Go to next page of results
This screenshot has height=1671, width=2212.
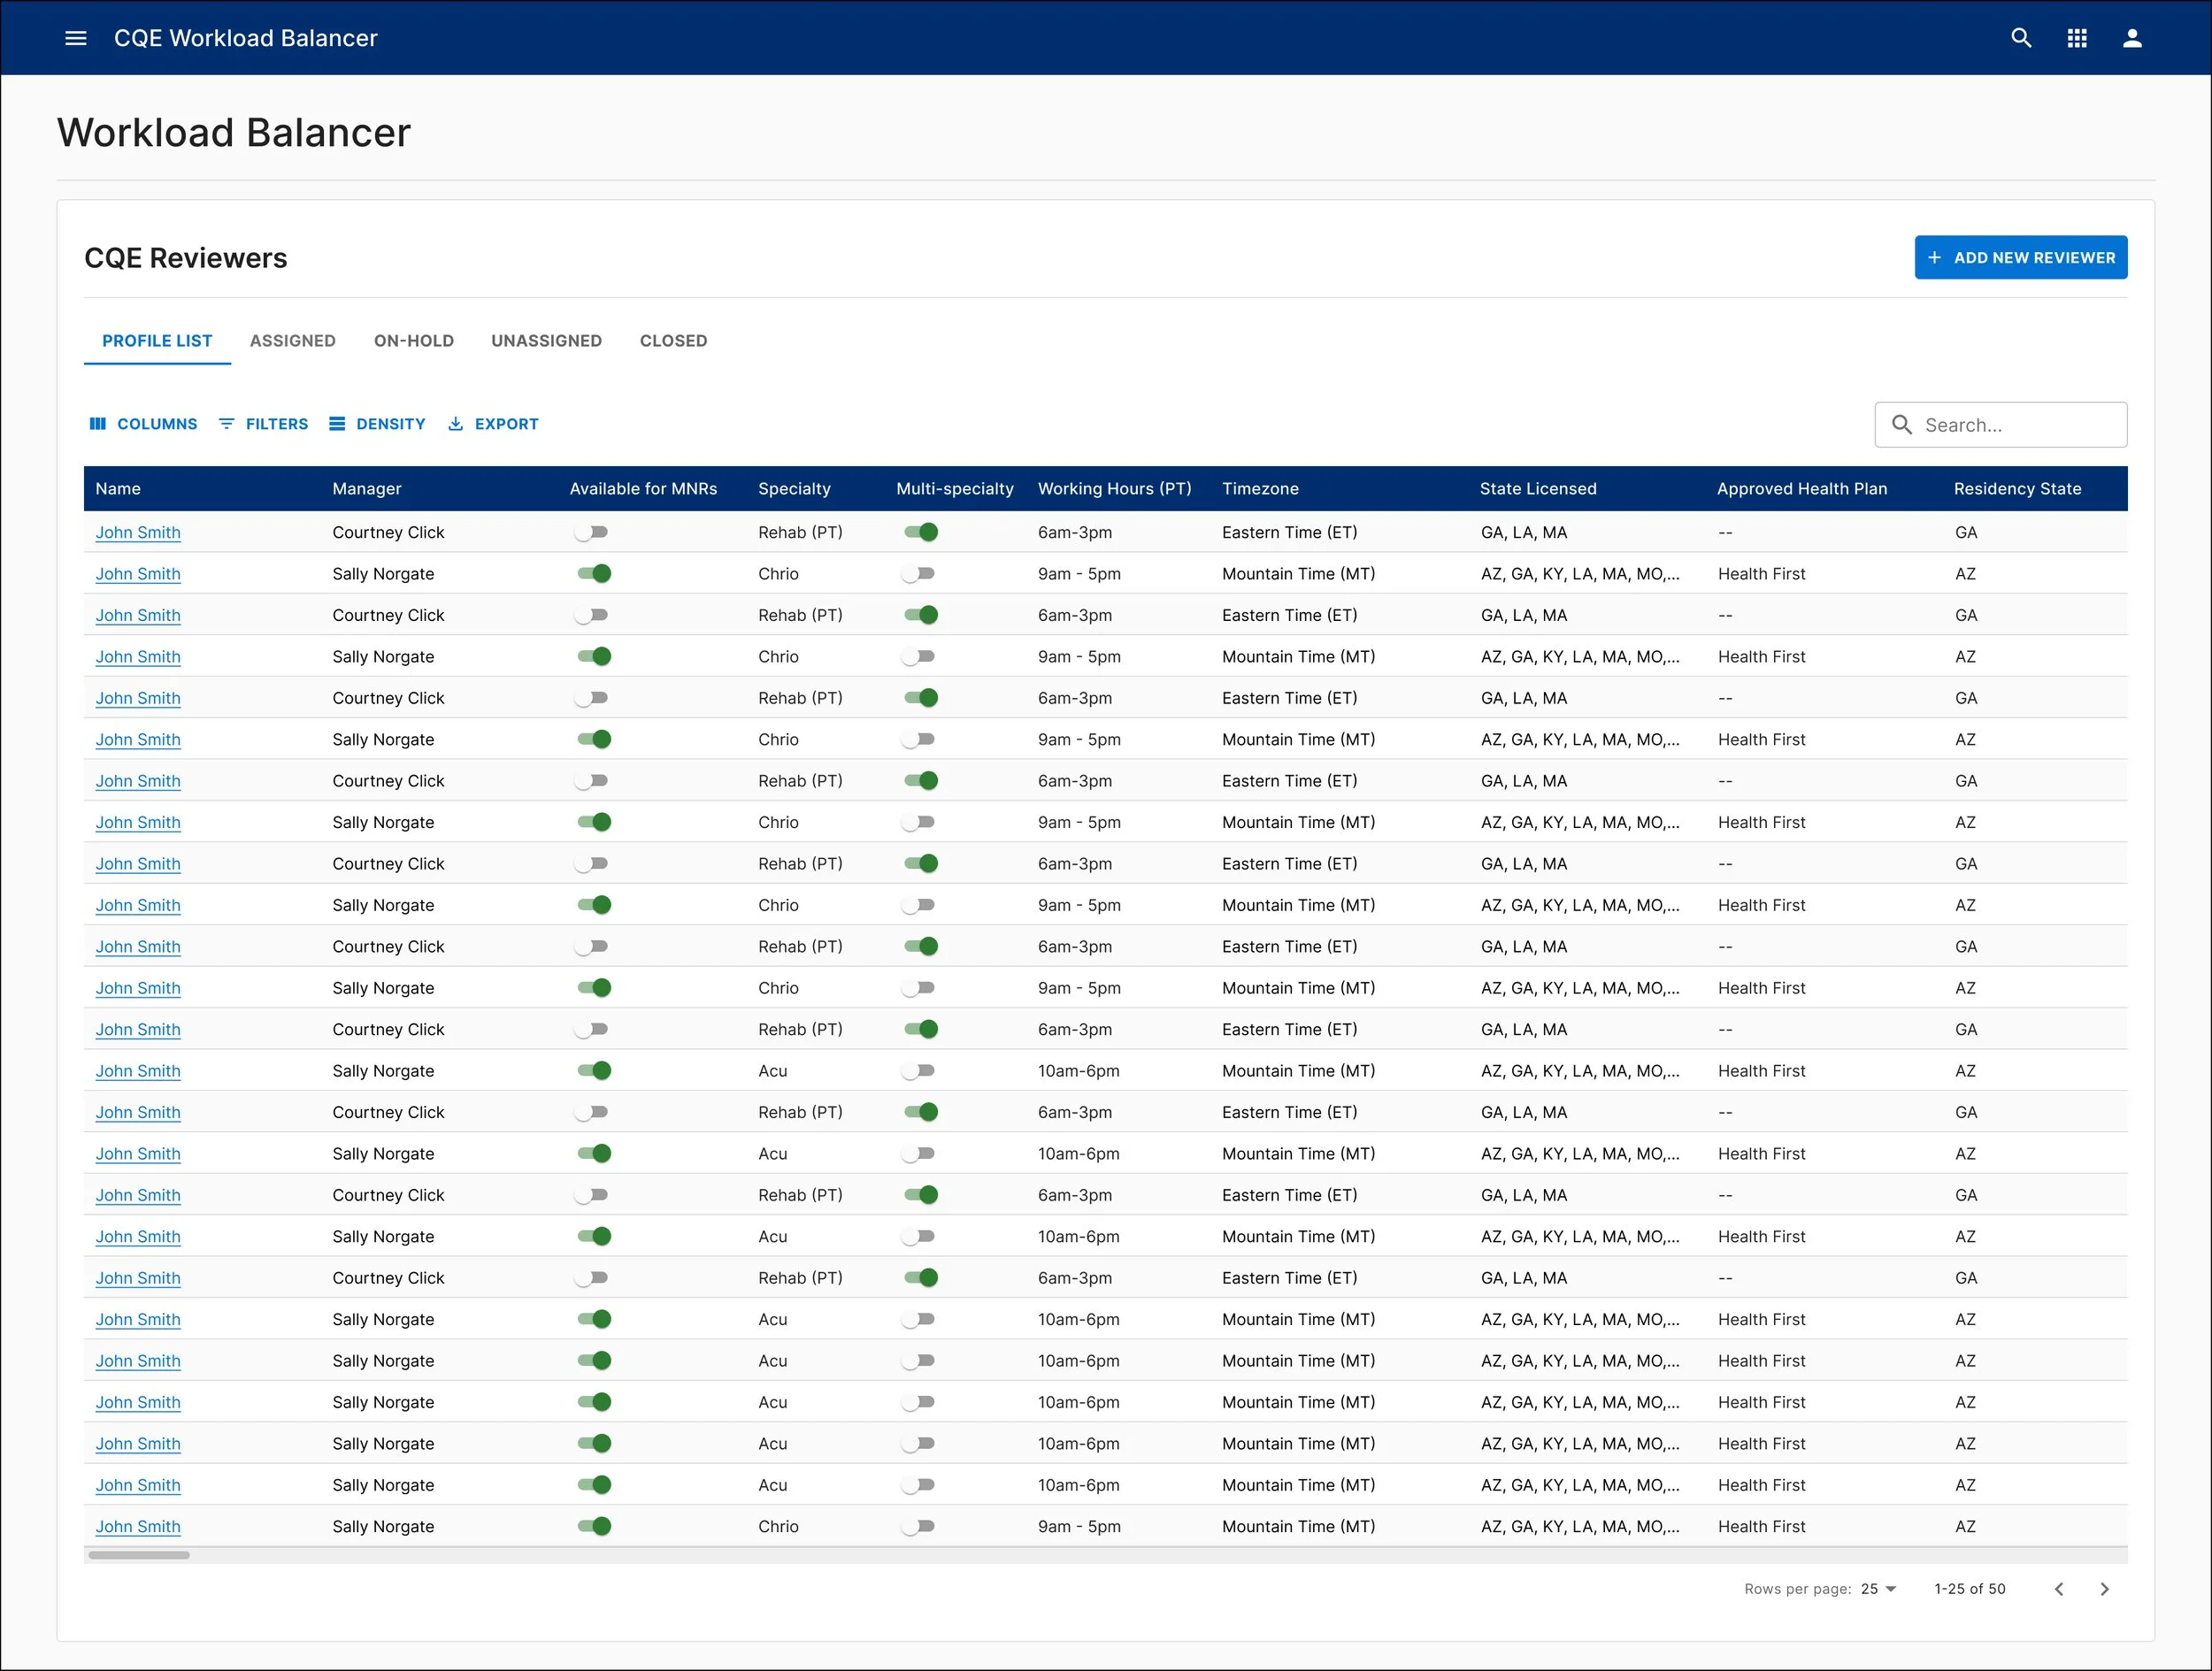2104,1589
